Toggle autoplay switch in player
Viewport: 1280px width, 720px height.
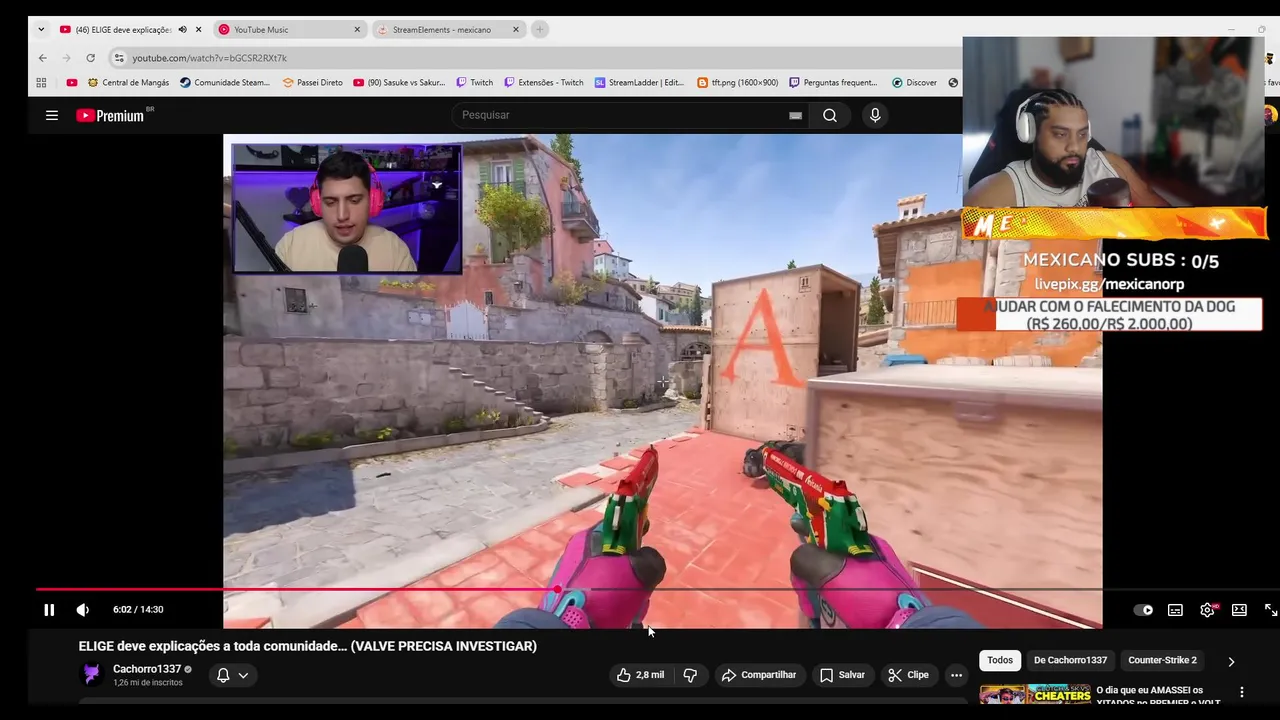[1143, 610]
